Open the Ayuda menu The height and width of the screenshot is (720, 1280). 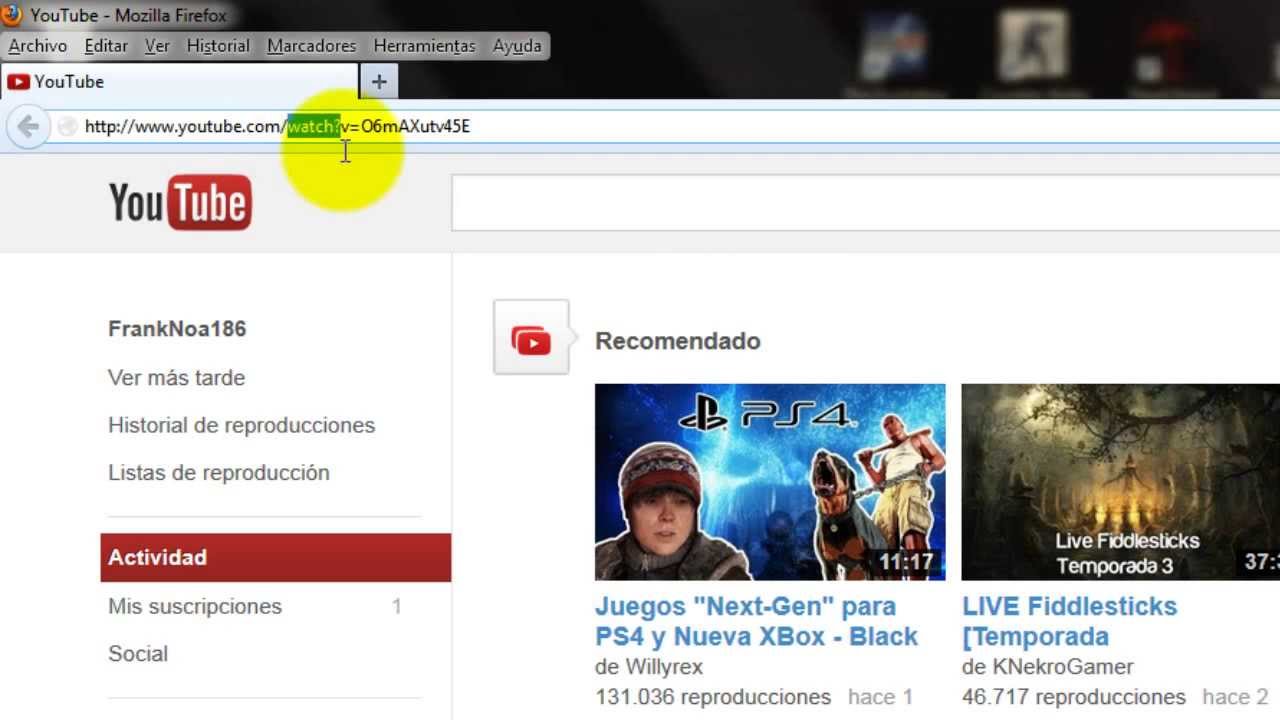click(x=517, y=46)
